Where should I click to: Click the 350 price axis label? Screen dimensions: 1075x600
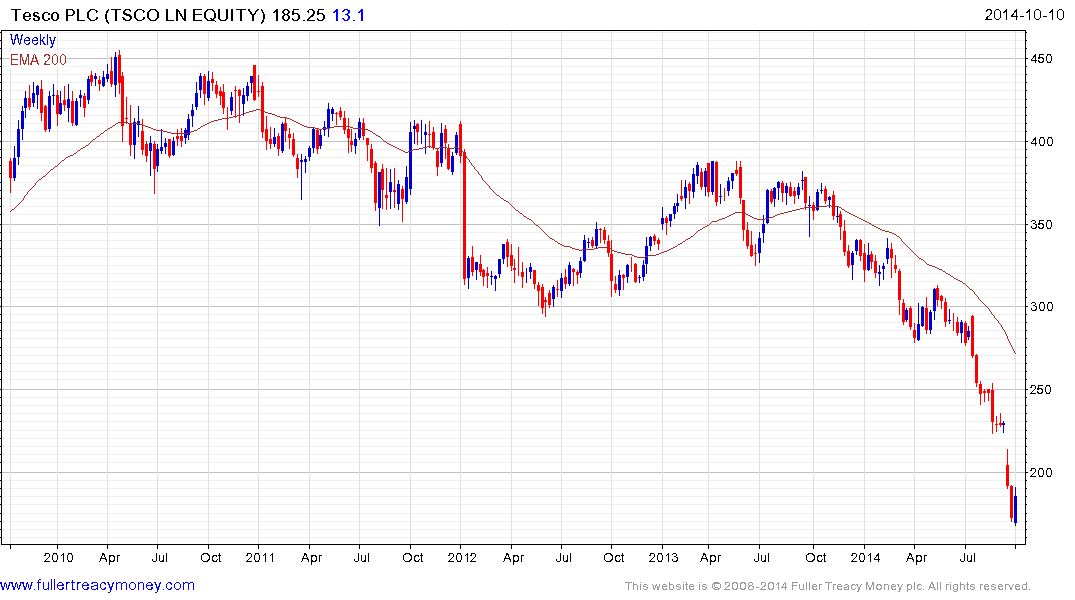pos(1042,224)
